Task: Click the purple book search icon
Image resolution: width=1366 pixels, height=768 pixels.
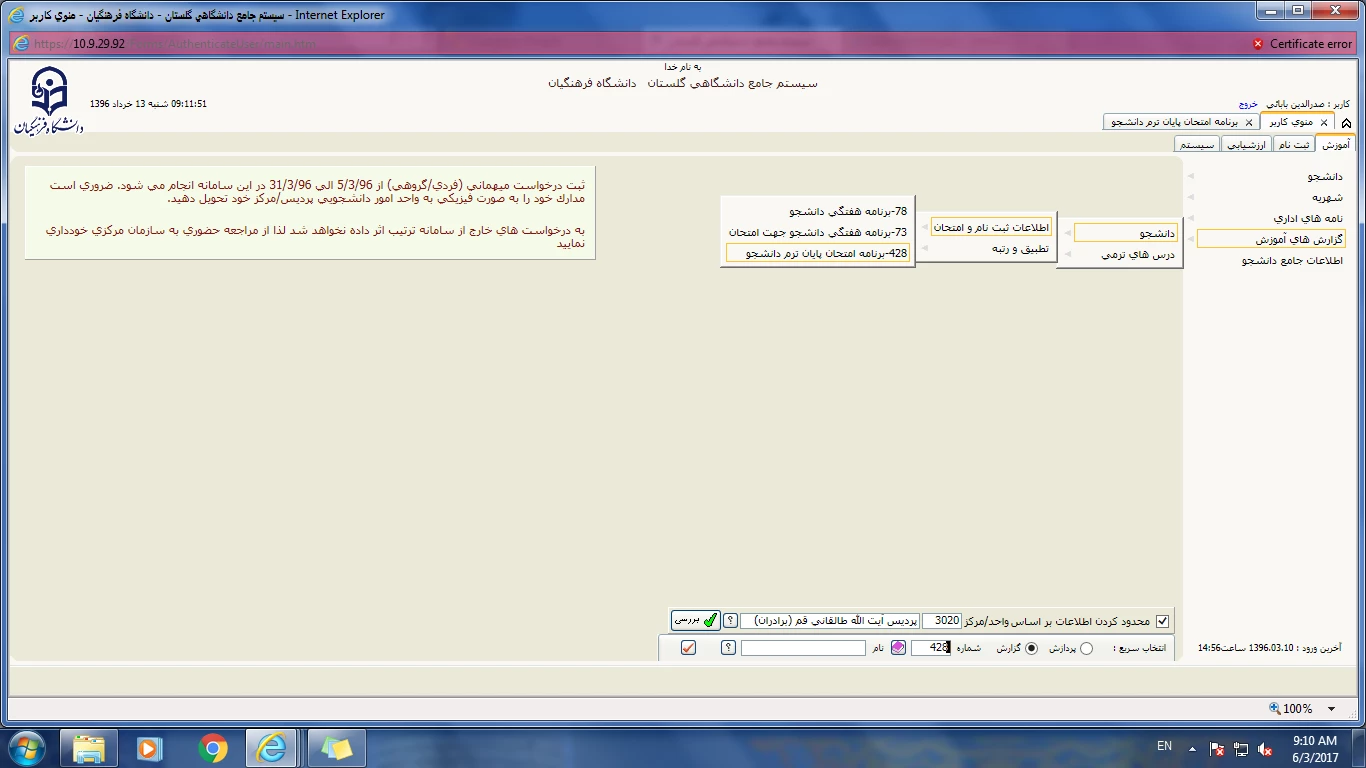Action: tap(898, 648)
